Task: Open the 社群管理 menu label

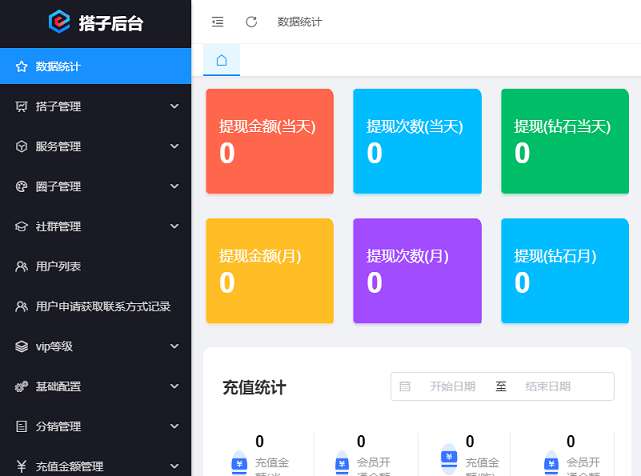Action: click(58, 226)
